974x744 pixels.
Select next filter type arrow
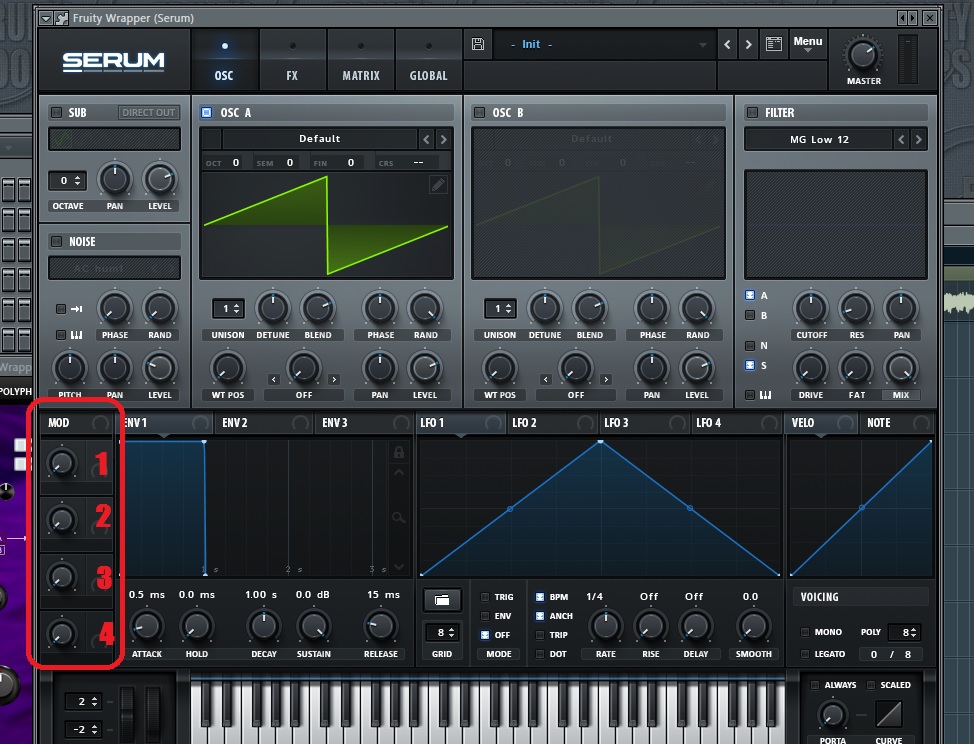(x=919, y=140)
